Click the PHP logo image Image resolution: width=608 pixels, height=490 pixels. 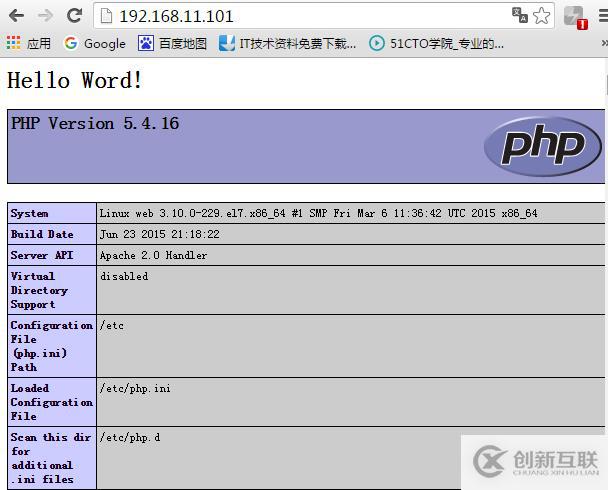point(543,147)
